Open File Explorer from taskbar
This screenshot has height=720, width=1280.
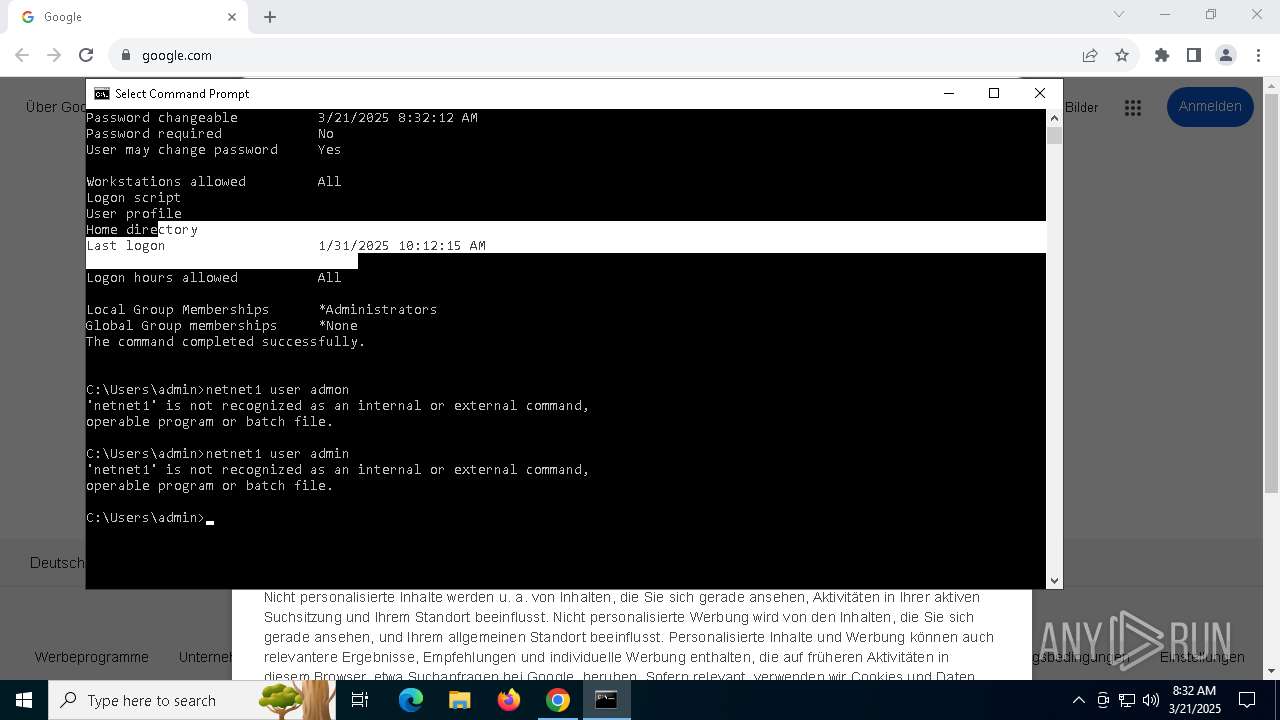(459, 700)
